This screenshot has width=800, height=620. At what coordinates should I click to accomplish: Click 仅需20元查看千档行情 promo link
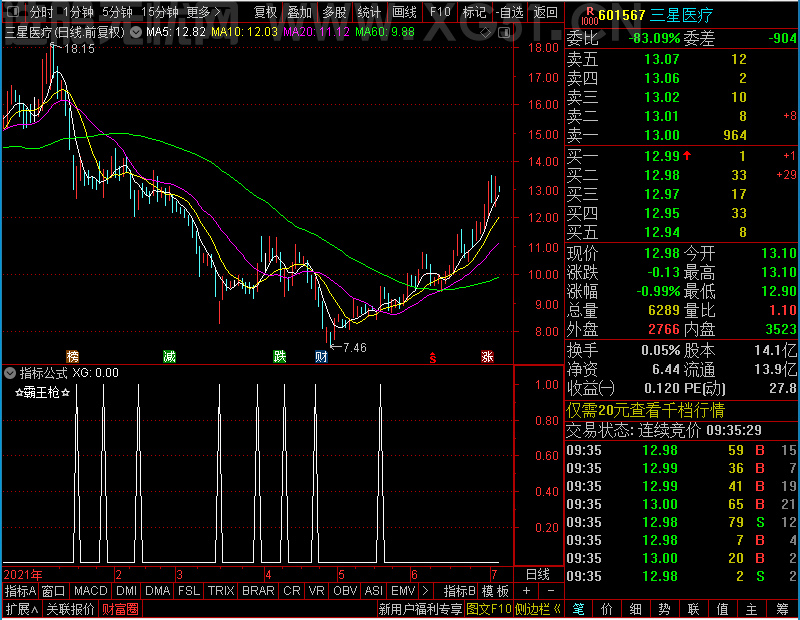[645, 410]
